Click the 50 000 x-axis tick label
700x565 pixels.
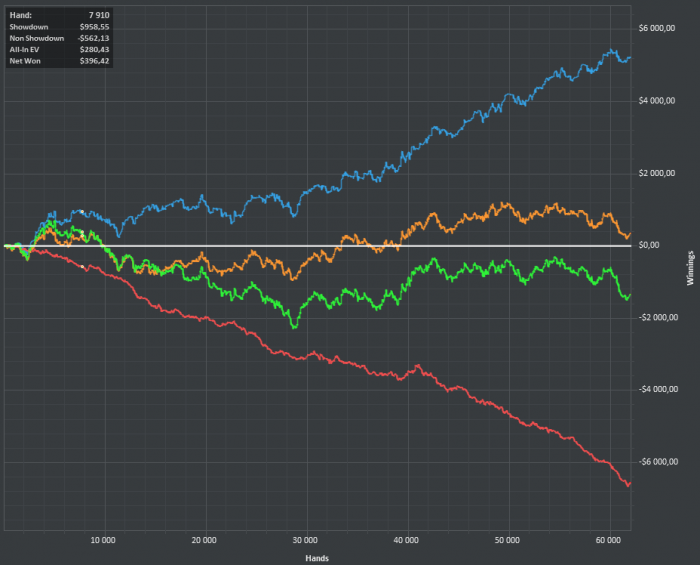point(507,540)
